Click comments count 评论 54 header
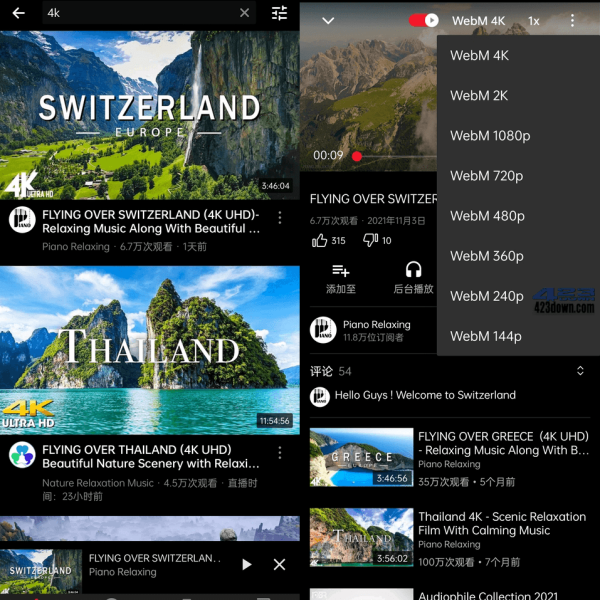This screenshot has width=600, height=600. 331,372
